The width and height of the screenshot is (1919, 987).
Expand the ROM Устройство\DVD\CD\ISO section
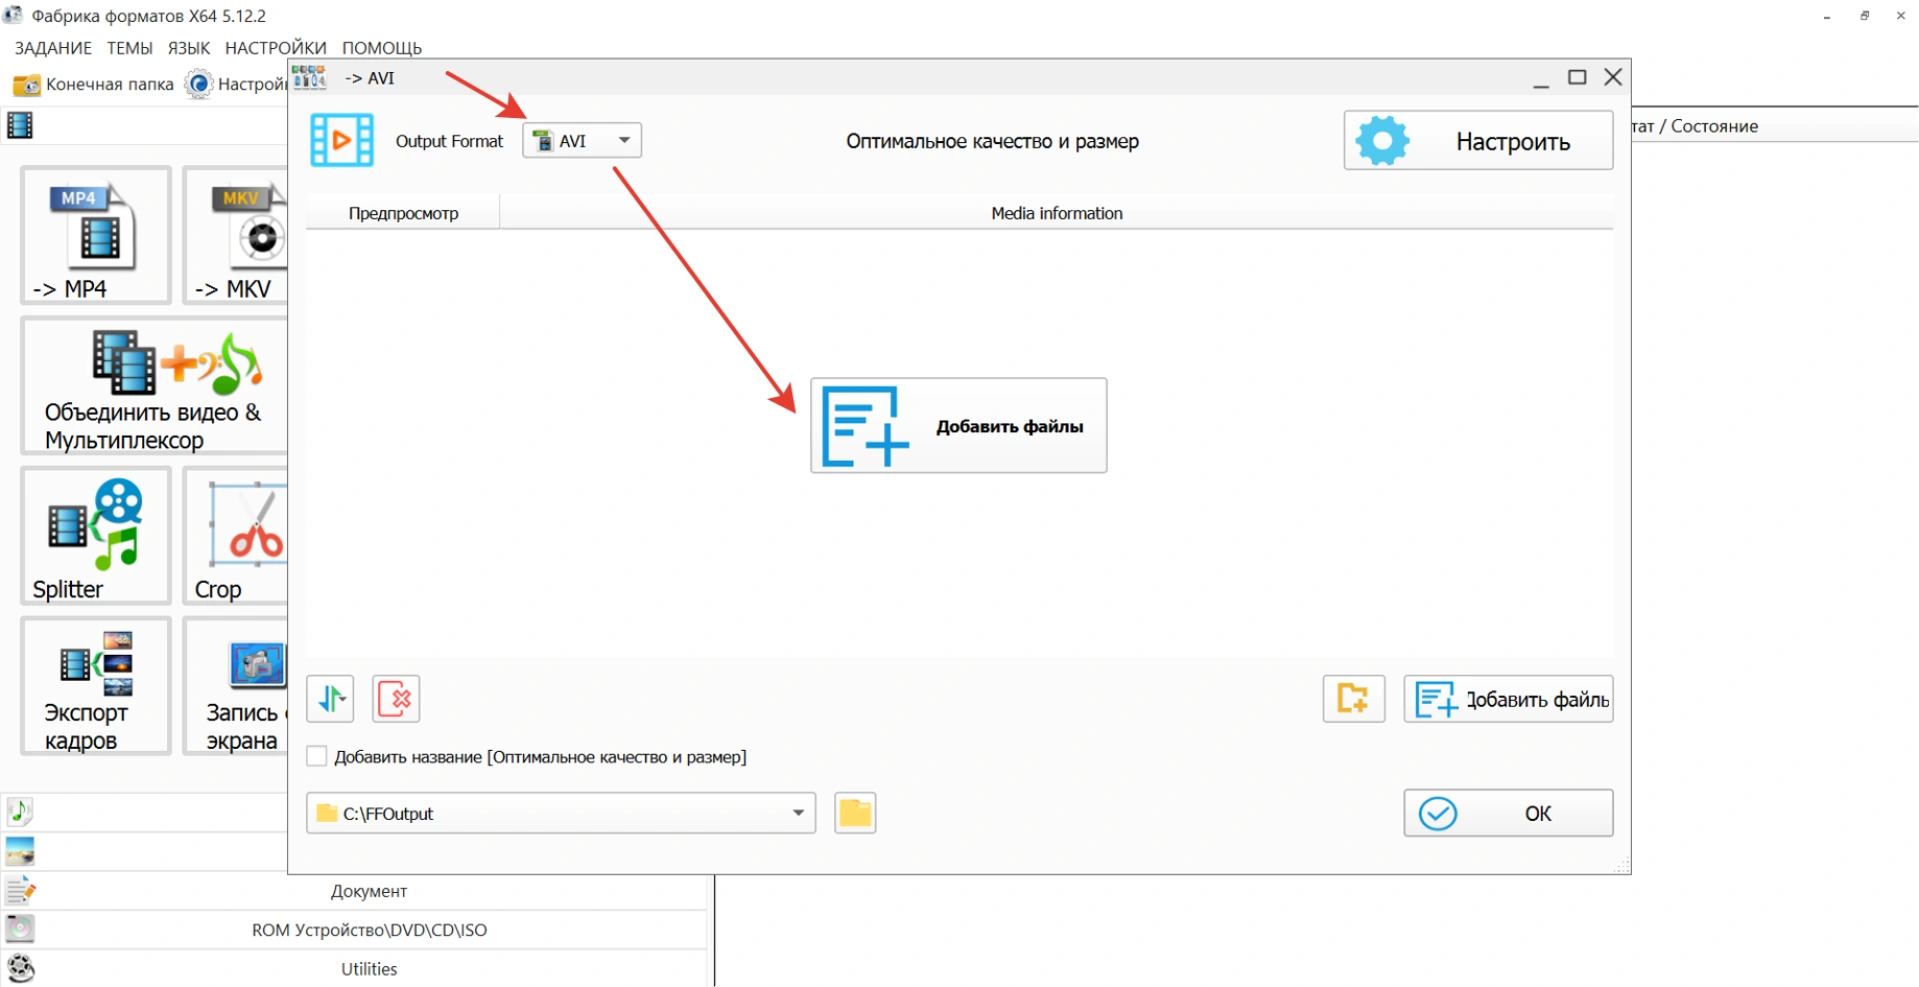click(369, 930)
